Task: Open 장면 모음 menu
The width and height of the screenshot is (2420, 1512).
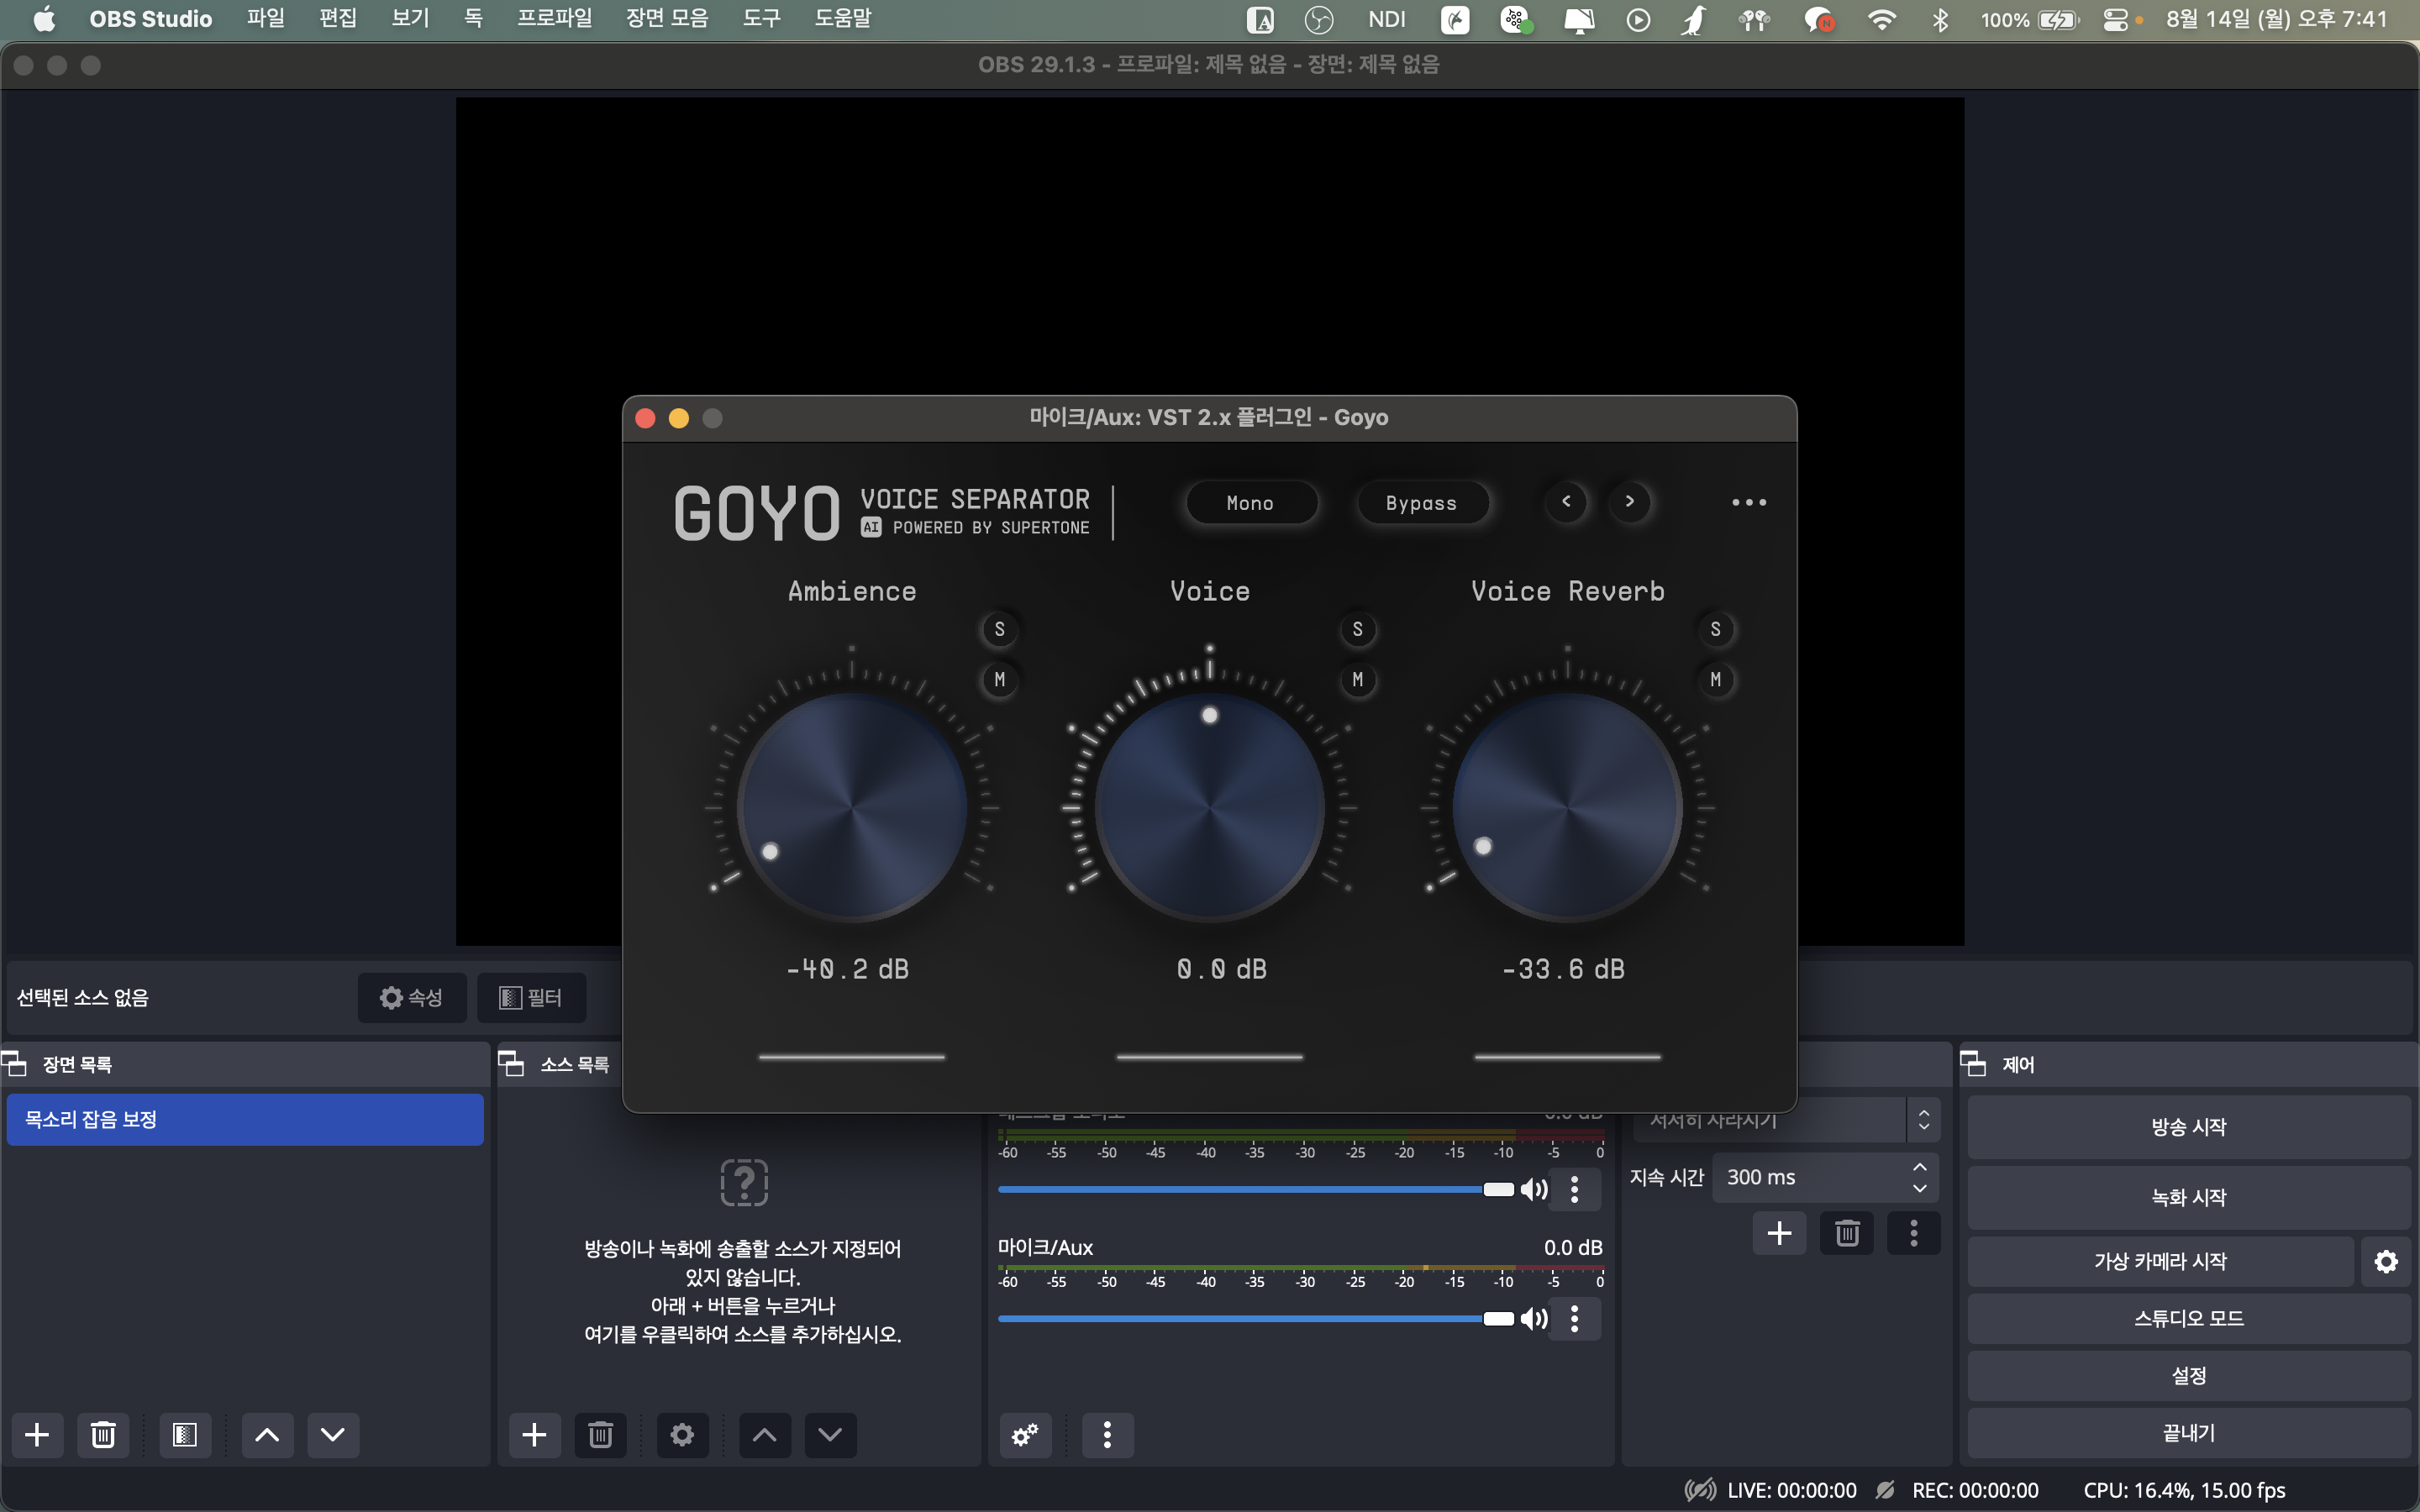Action: point(667,19)
